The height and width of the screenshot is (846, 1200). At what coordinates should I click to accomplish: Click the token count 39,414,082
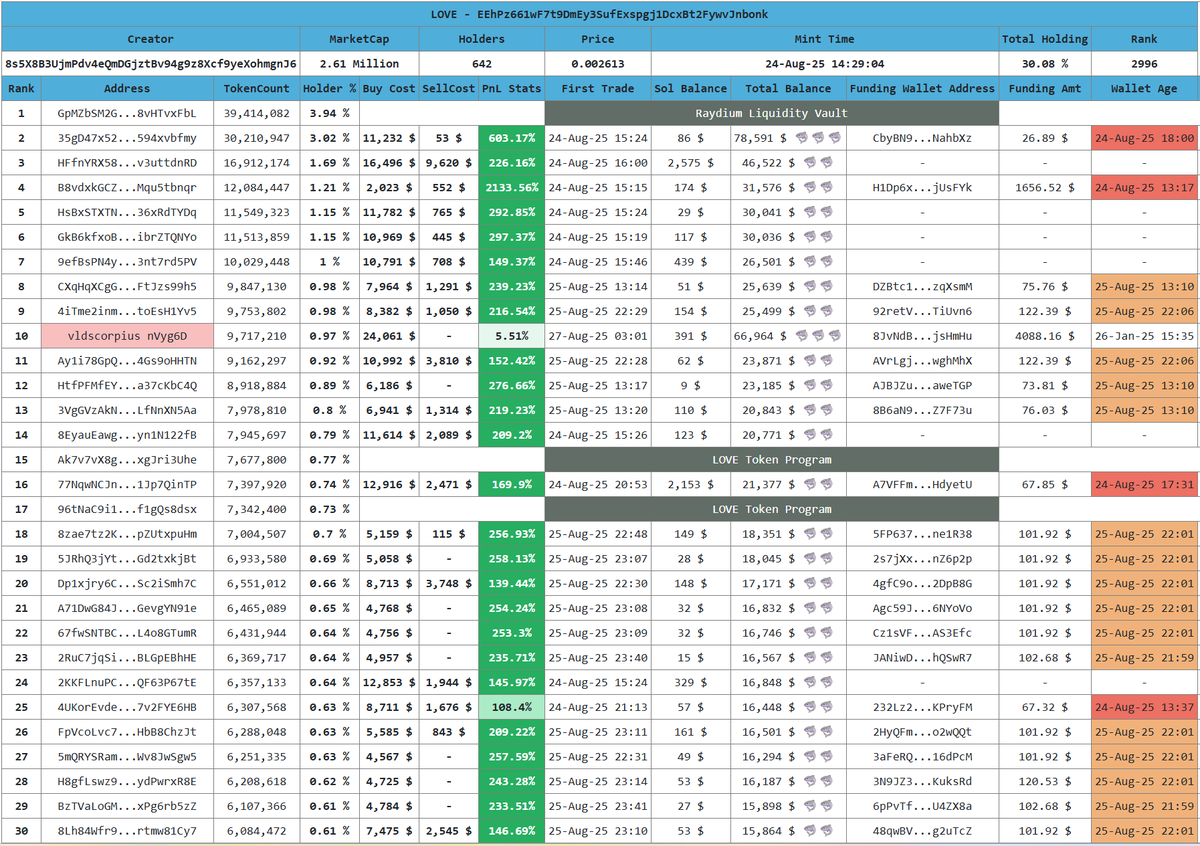(257, 113)
